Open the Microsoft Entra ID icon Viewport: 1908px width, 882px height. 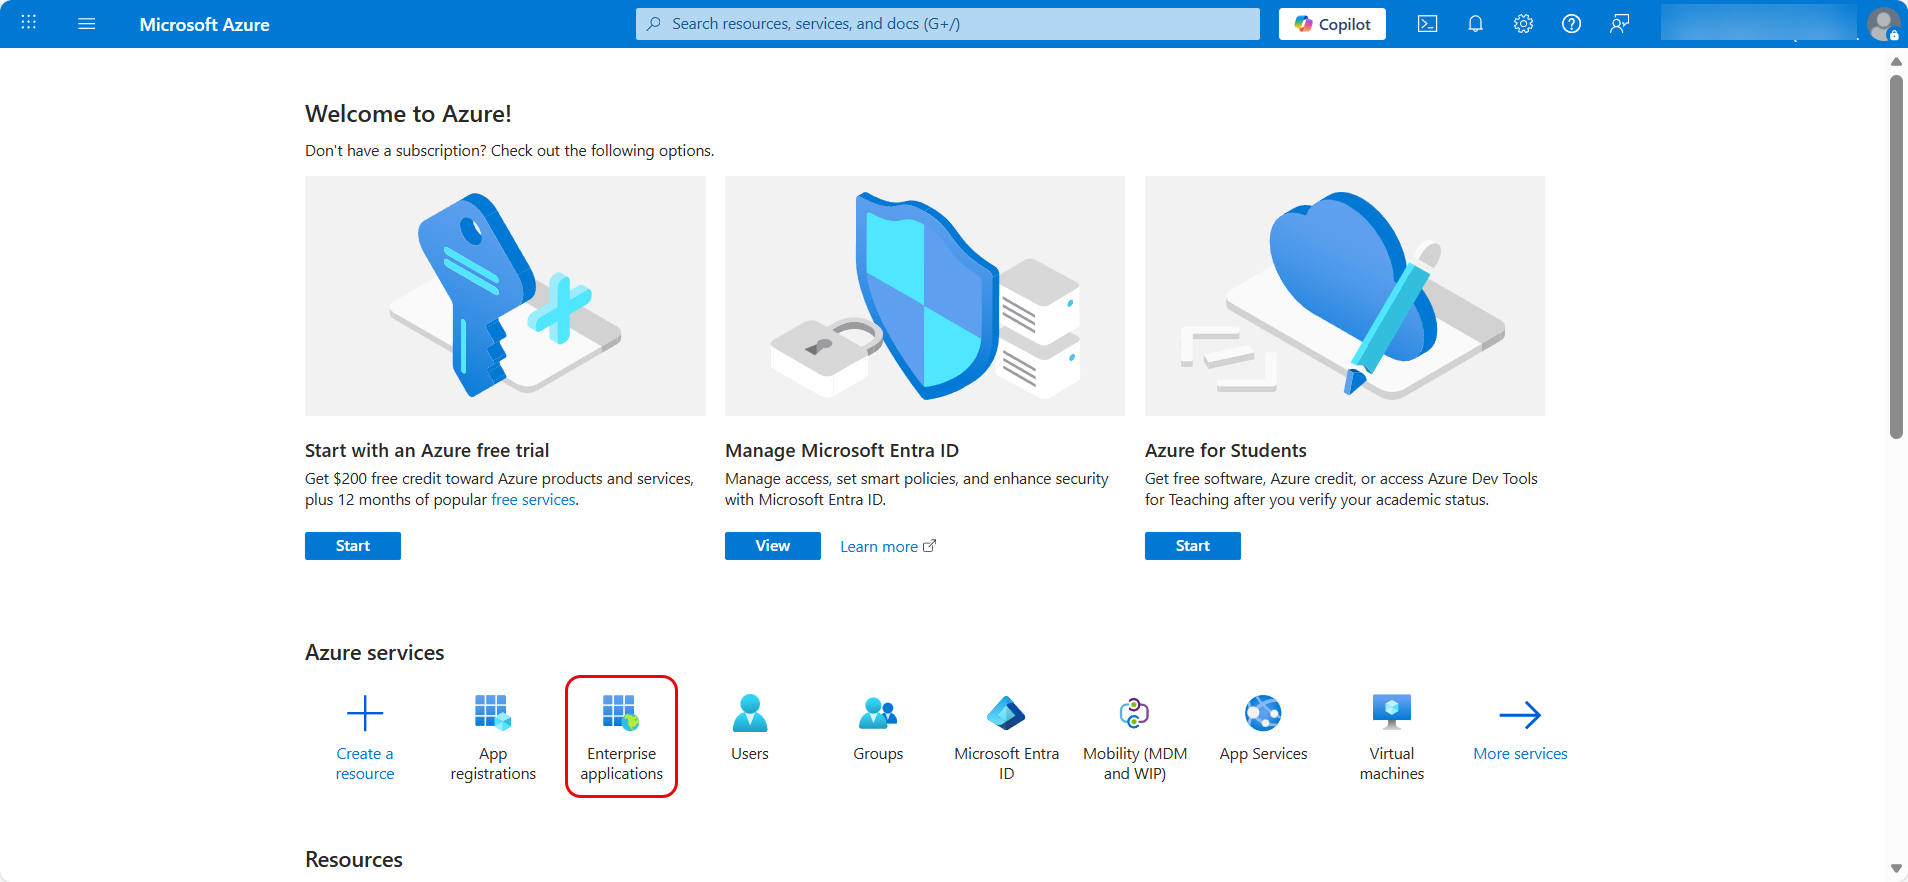[1006, 713]
